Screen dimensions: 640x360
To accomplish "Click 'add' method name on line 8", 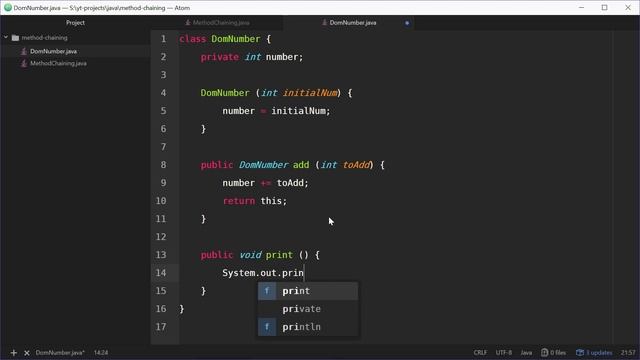I will tap(301, 165).
